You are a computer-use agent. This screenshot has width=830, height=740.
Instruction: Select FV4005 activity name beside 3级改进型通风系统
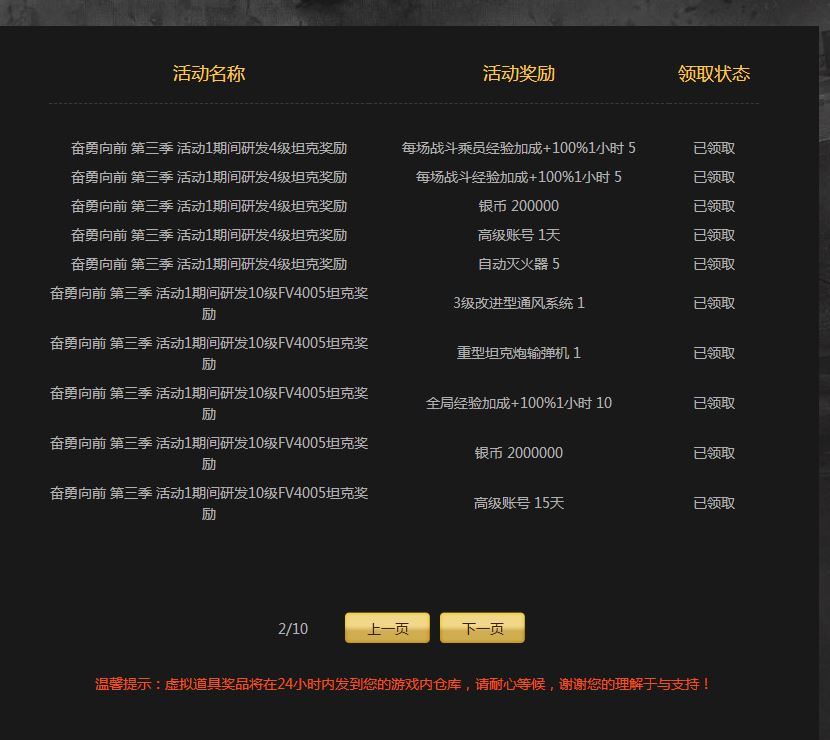click(209, 303)
